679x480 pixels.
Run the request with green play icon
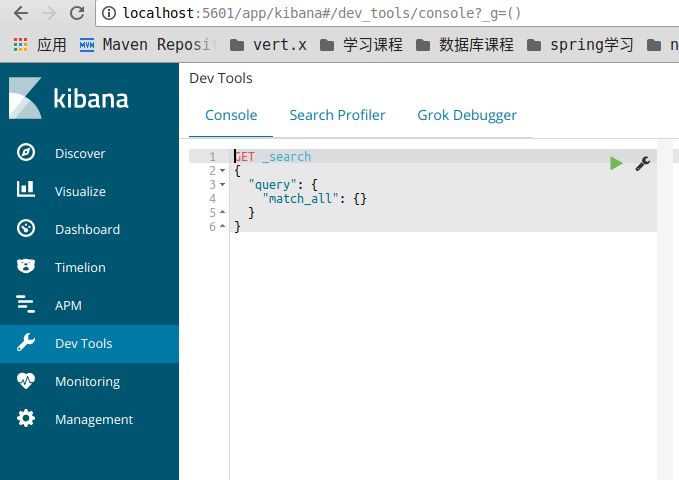616,163
